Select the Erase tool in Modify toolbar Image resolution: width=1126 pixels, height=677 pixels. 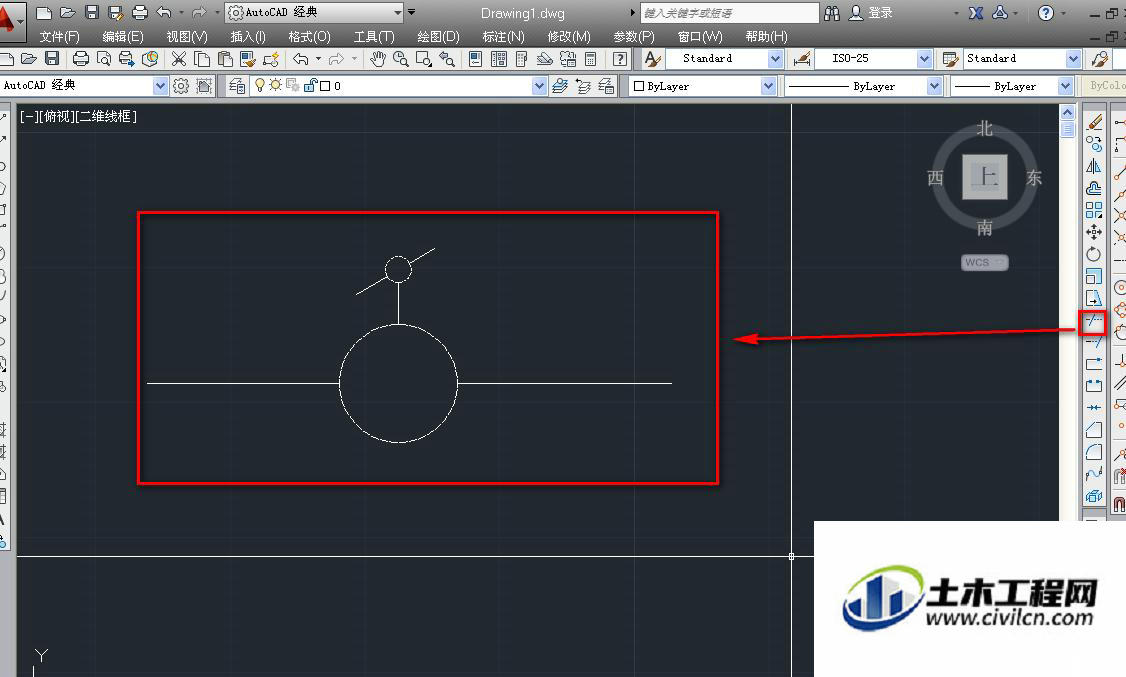[1094, 123]
